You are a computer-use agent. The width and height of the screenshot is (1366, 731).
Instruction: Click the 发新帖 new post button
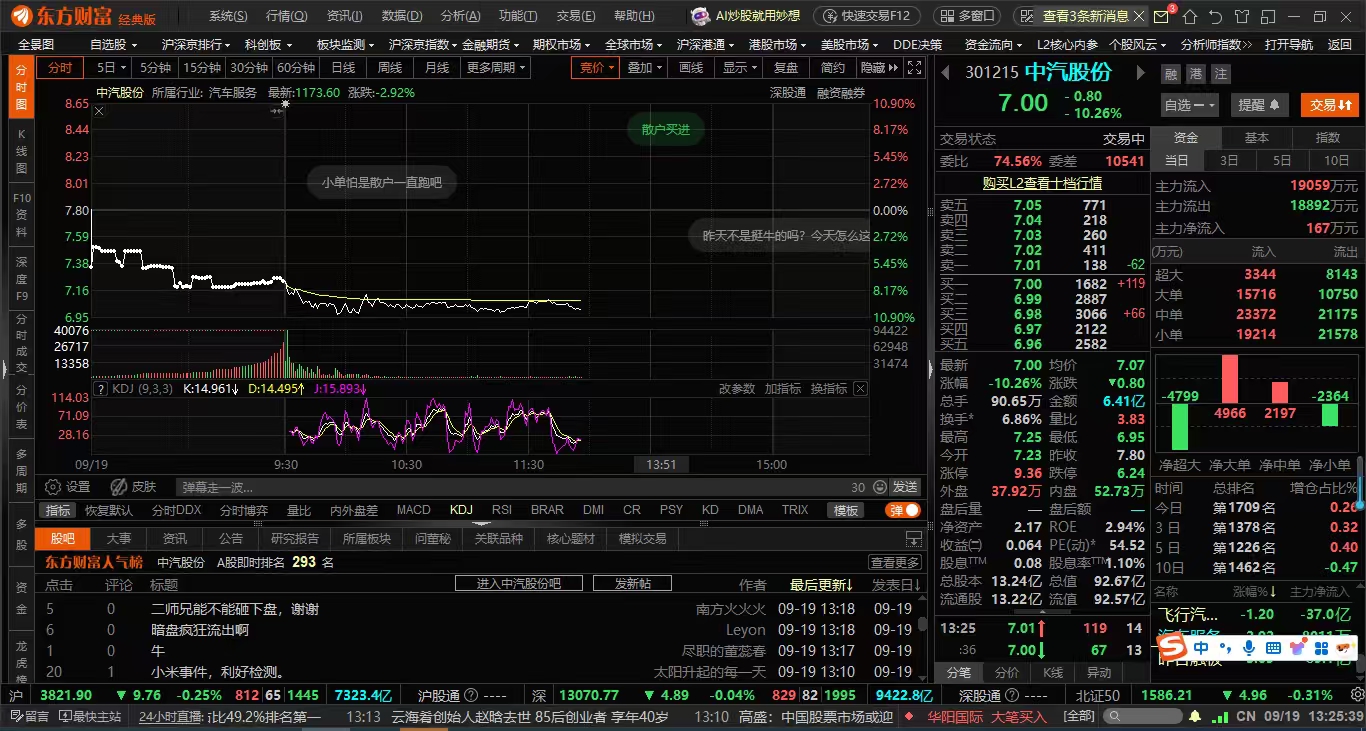(631, 583)
